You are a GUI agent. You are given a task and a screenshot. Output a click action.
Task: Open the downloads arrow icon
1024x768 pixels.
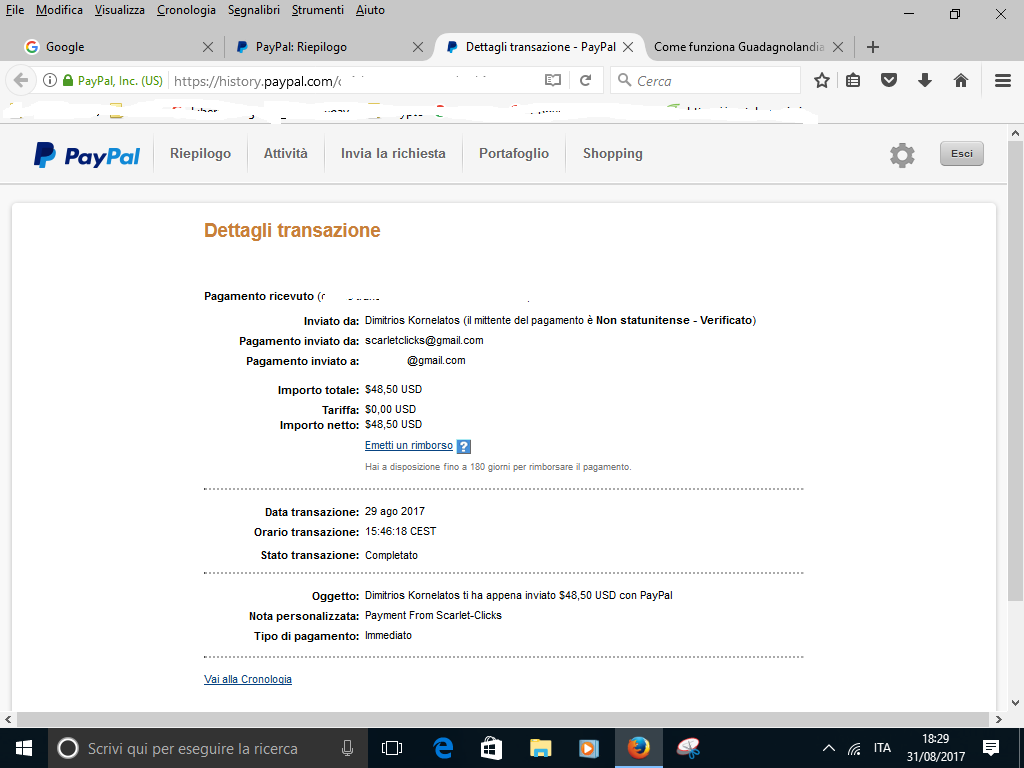point(925,80)
